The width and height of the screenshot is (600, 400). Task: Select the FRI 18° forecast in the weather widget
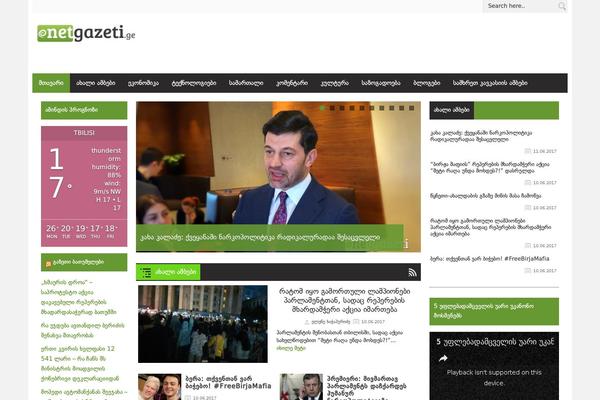pyautogui.click(x=110, y=231)
